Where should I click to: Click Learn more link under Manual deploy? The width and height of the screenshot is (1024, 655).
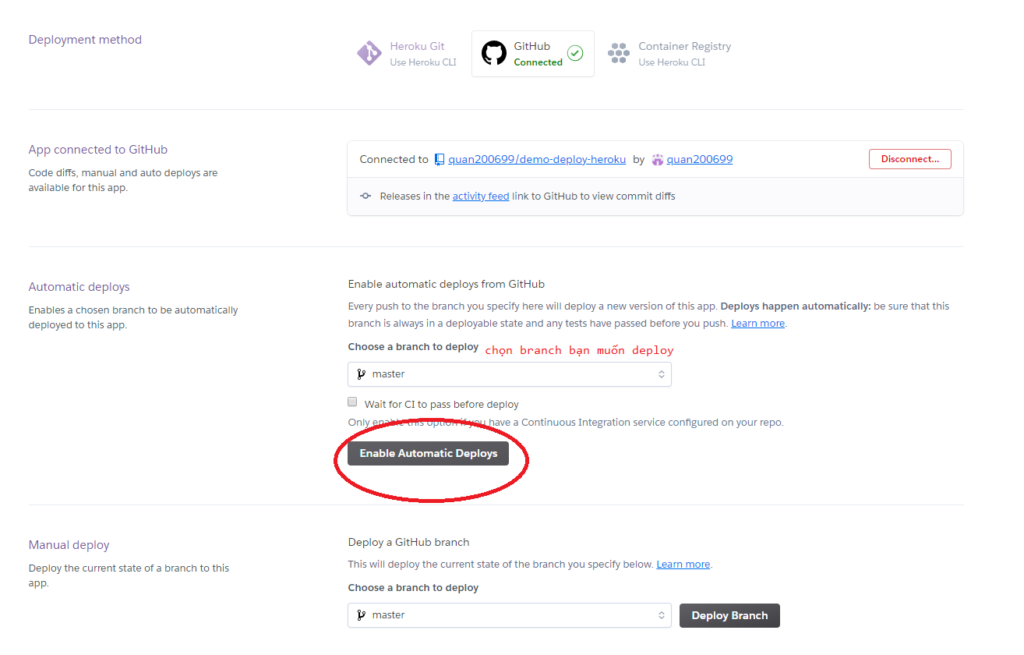(683, 564)
